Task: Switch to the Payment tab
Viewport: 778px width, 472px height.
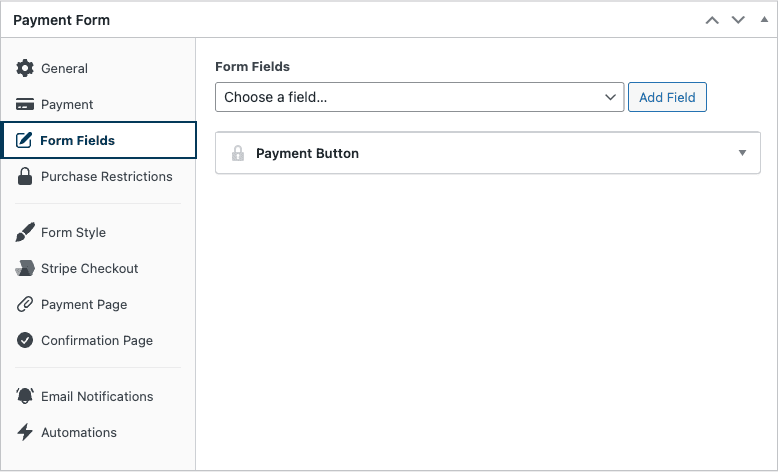Action: click(x=98, y=104)
